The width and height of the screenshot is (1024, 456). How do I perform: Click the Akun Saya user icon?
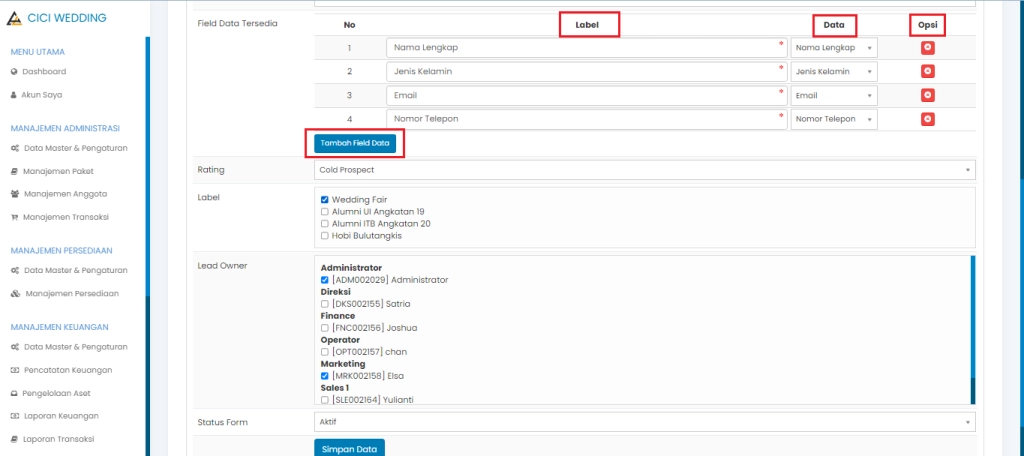point(14,95)
